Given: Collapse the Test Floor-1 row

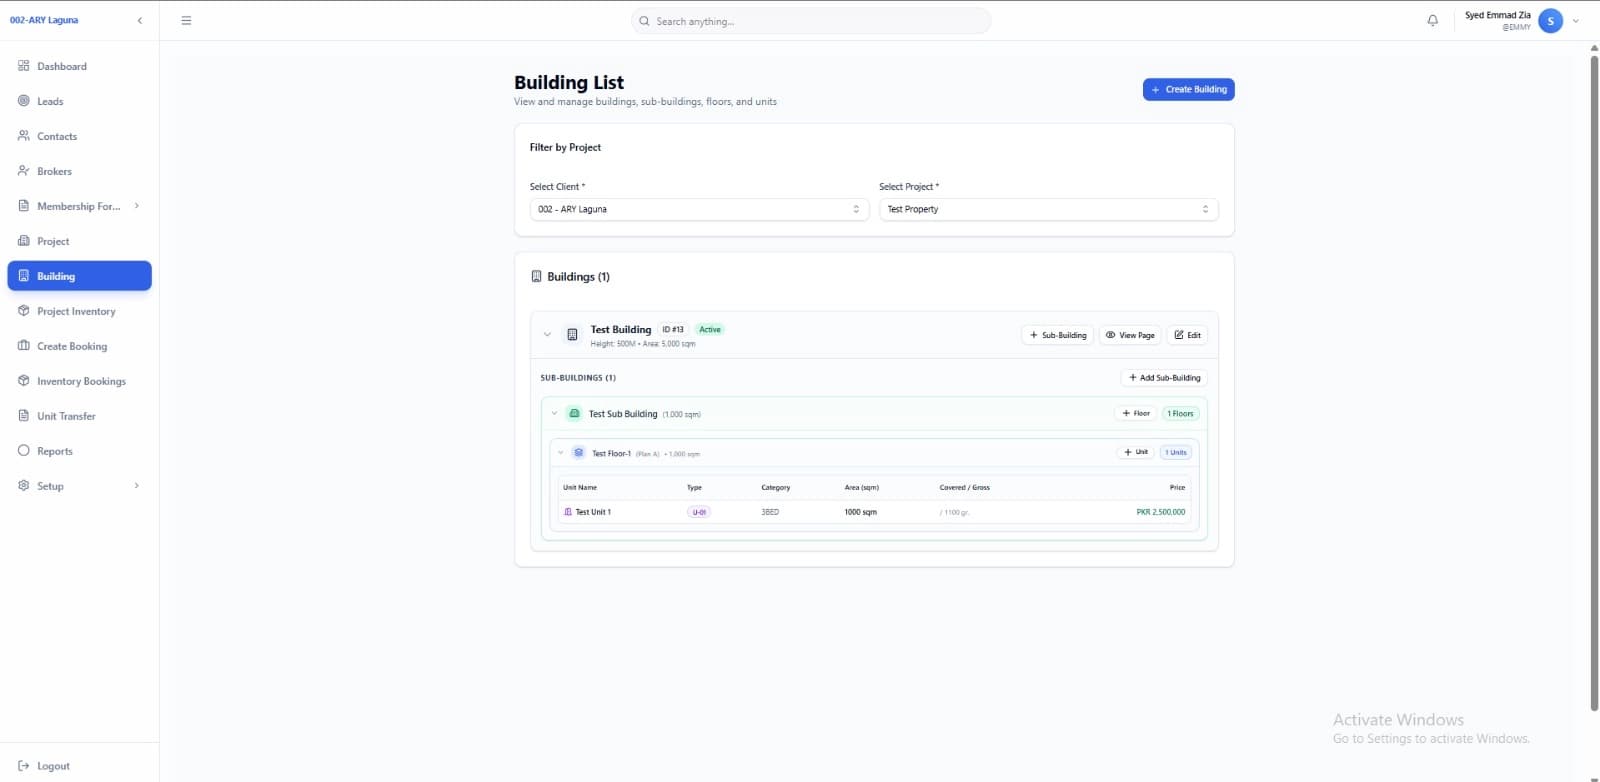Looking at the screenshot, I should (x=560, y=453).
